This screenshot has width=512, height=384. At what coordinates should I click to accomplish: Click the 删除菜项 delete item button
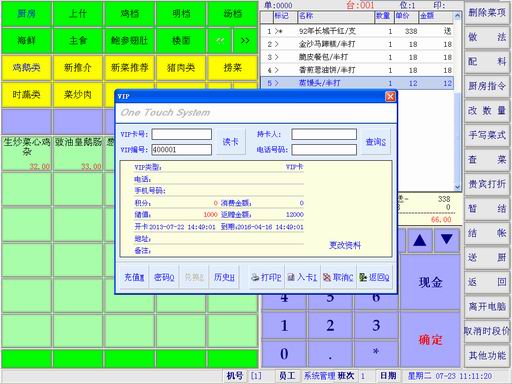coord(487,13)
